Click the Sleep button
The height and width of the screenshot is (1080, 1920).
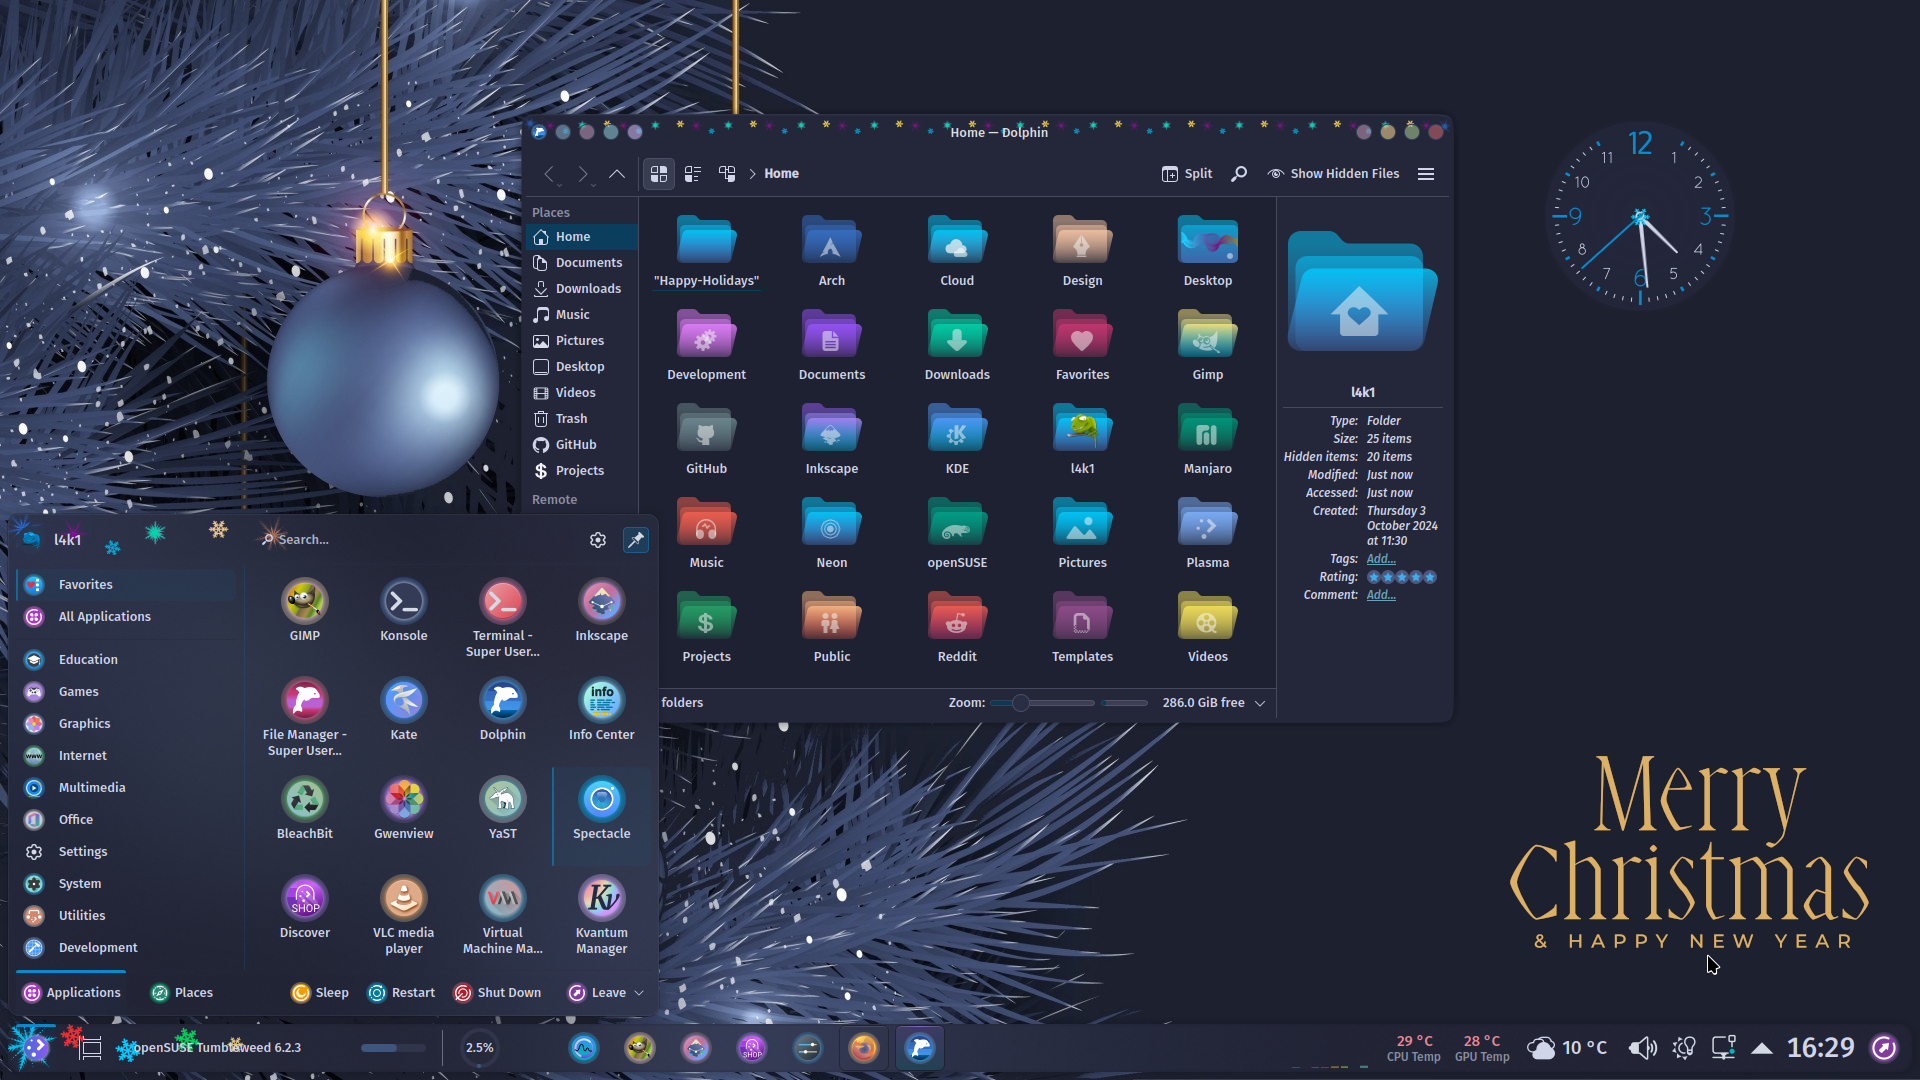click(320, 993)
